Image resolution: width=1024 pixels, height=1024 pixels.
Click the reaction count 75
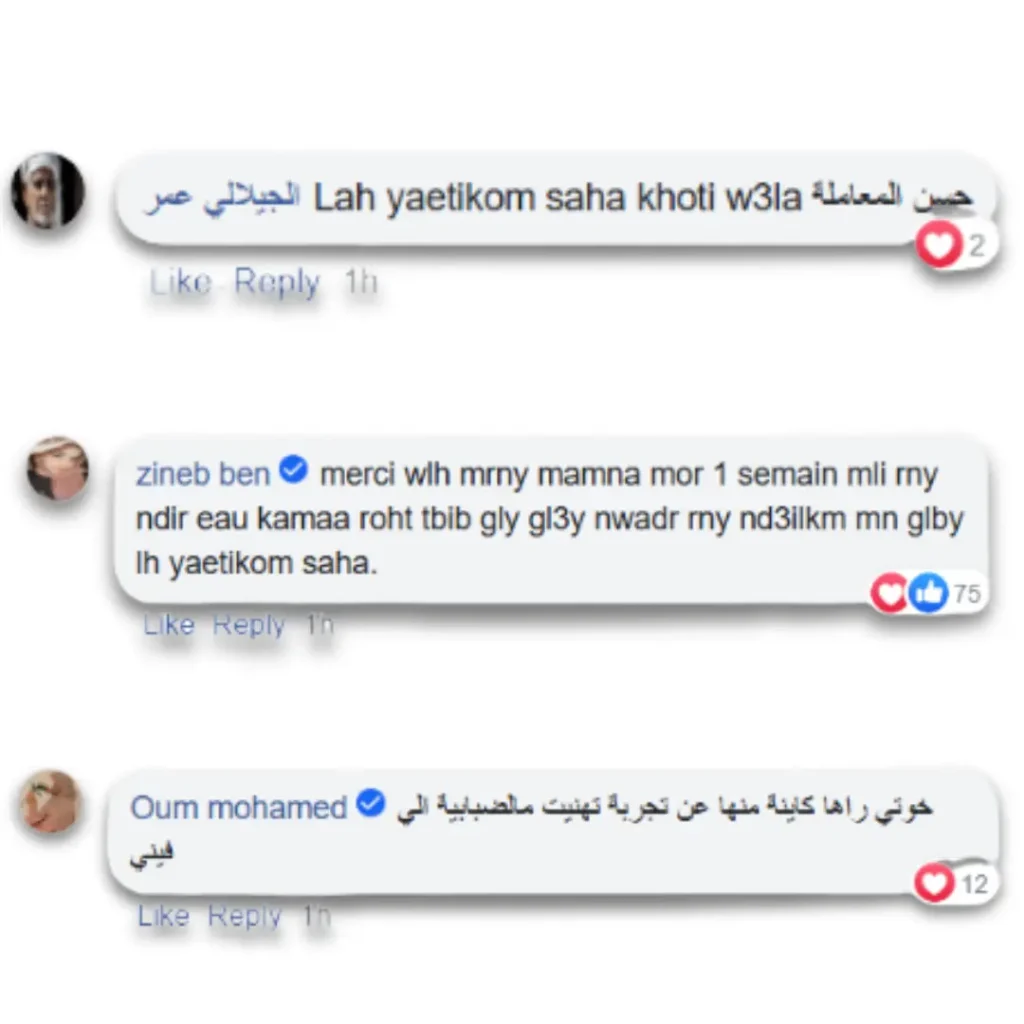967,594
